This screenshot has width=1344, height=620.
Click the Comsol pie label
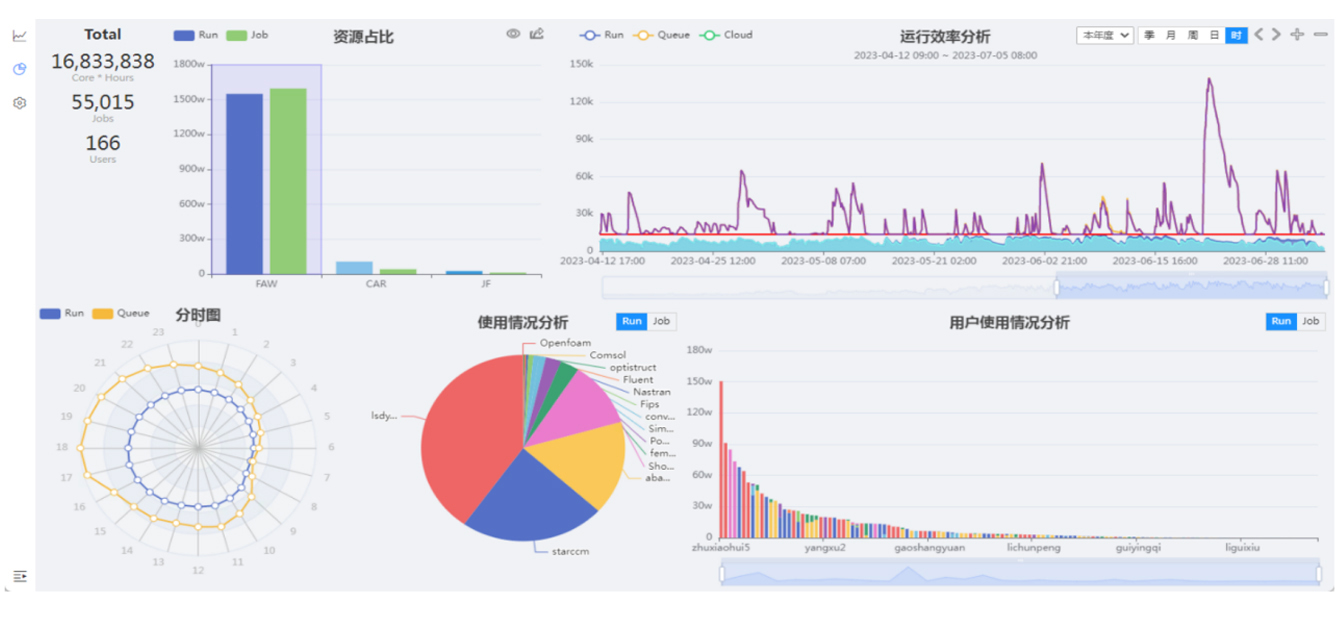coord(607,355)
